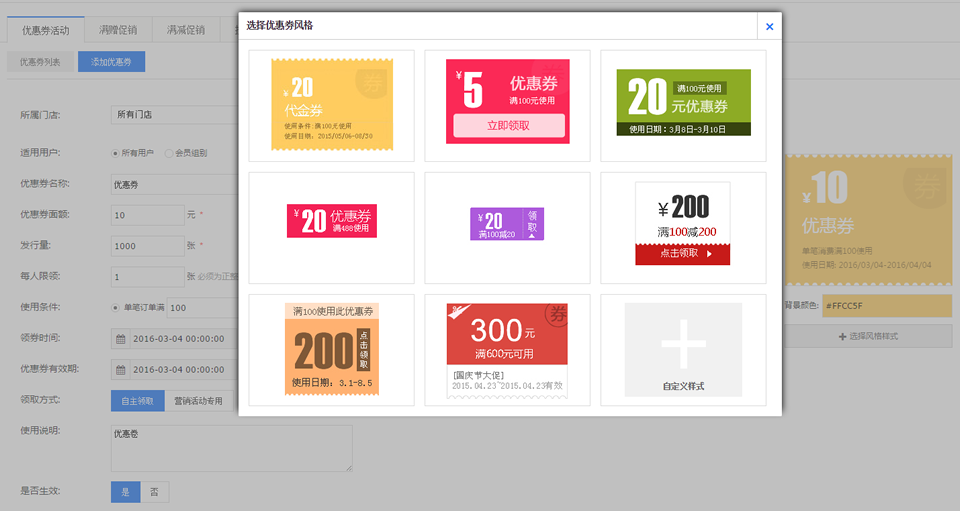The width and height of the screenshot is (960, 511).
Task: Select the 所有用户 radio button
Action: (114, 153)
